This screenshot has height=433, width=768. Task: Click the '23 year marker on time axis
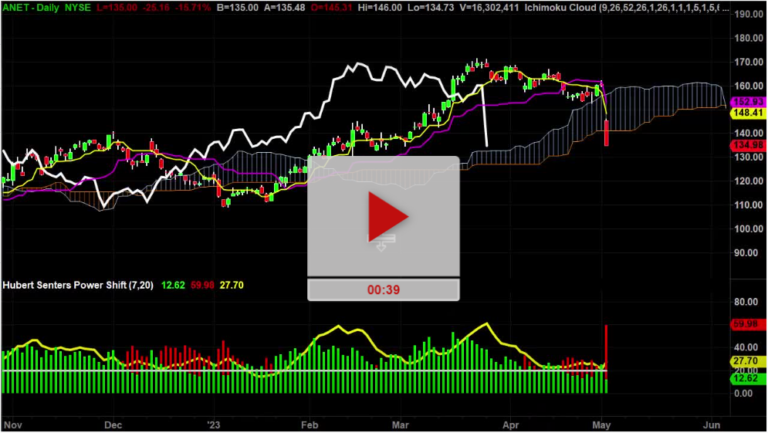(215, 423)
